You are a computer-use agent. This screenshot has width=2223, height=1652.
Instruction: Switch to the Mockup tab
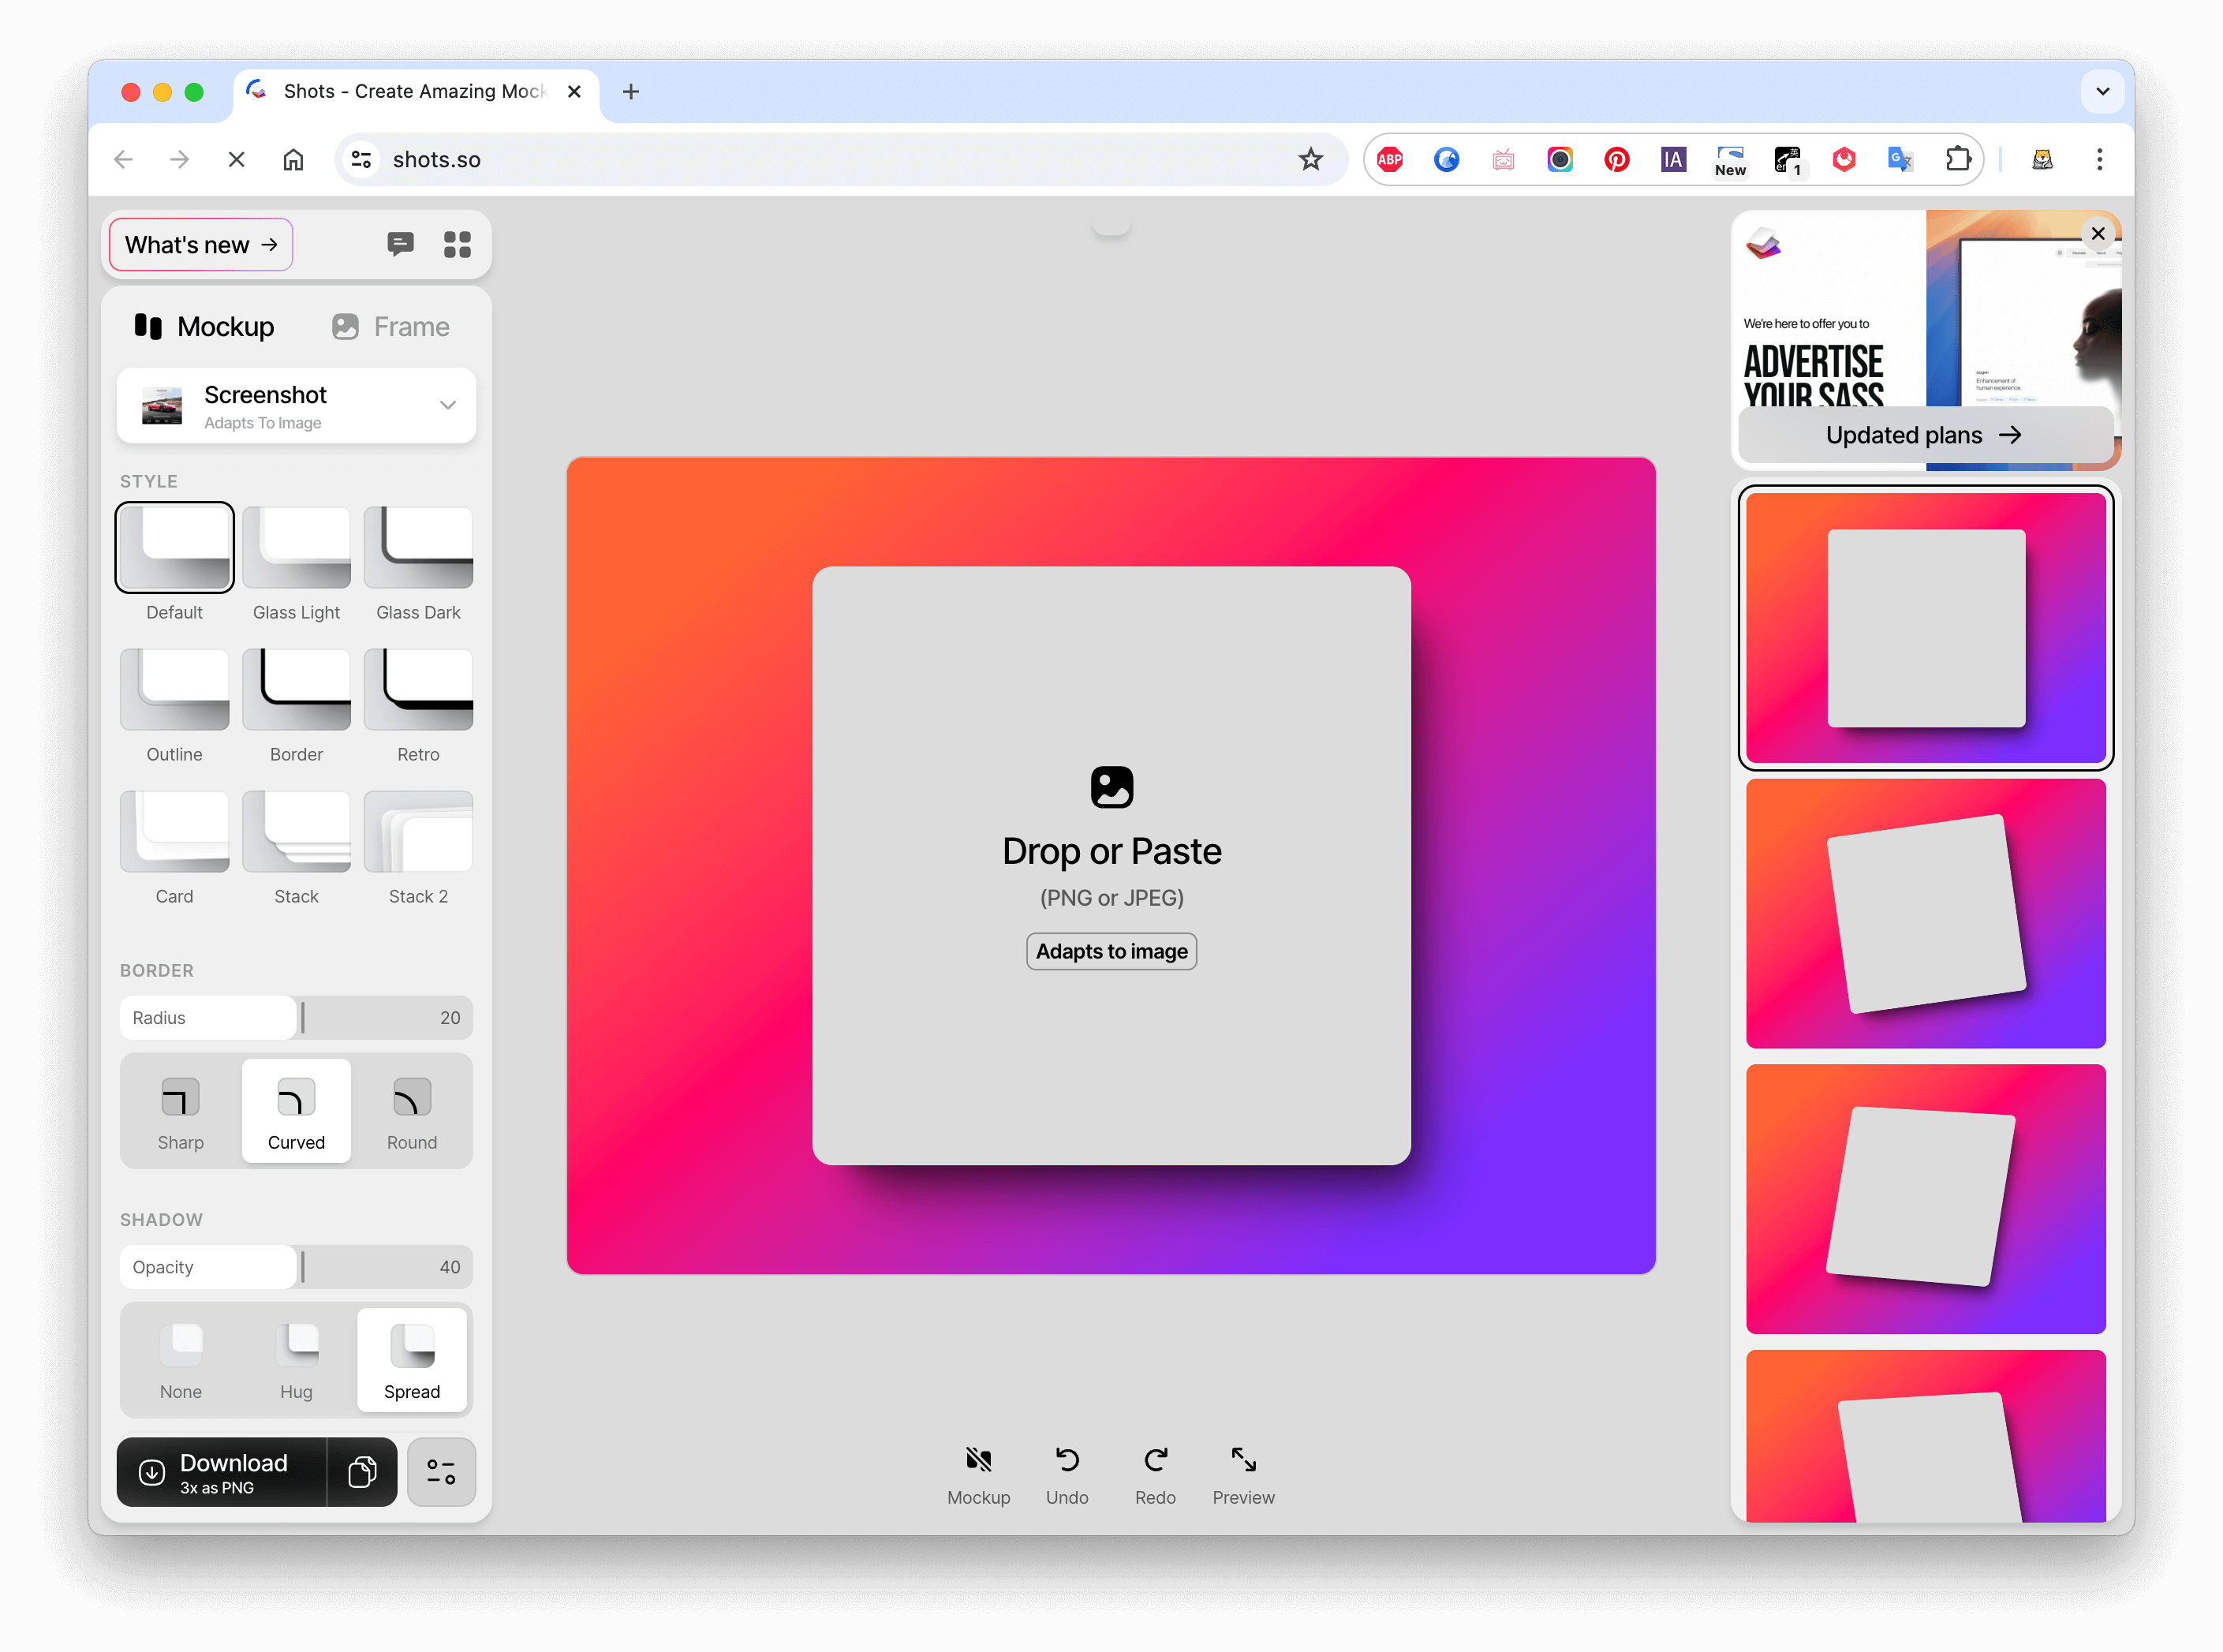tap(205, 327)
